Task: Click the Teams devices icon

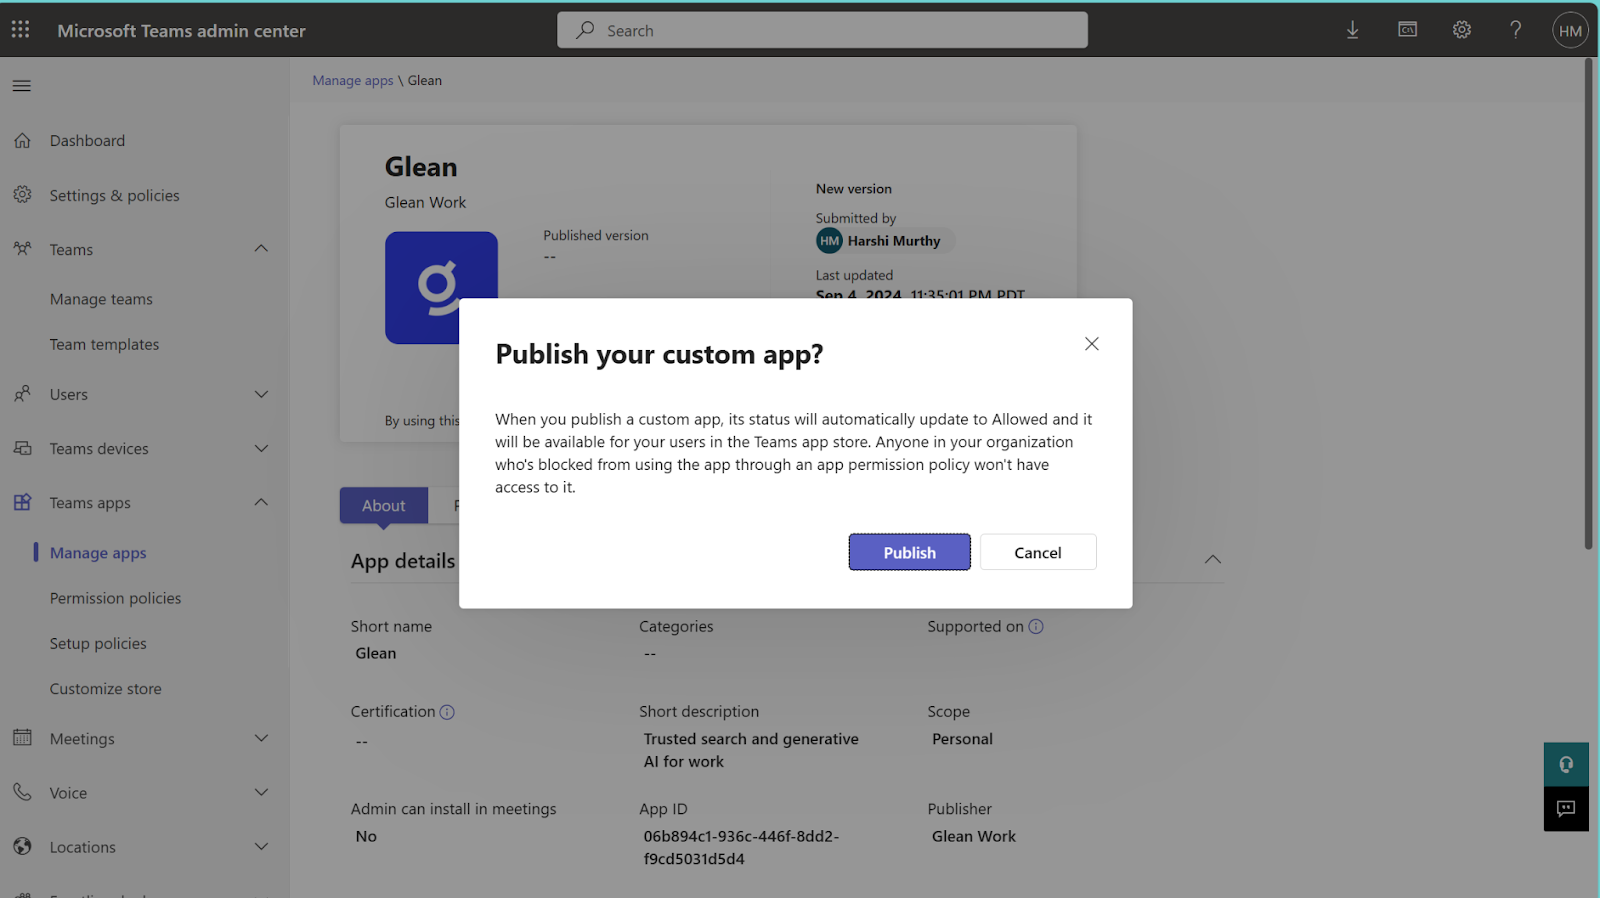Action: tap(22, 448)
